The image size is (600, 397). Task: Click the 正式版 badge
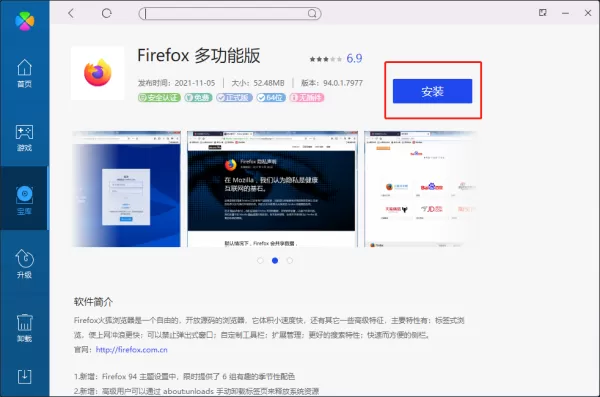coord(234,98)
